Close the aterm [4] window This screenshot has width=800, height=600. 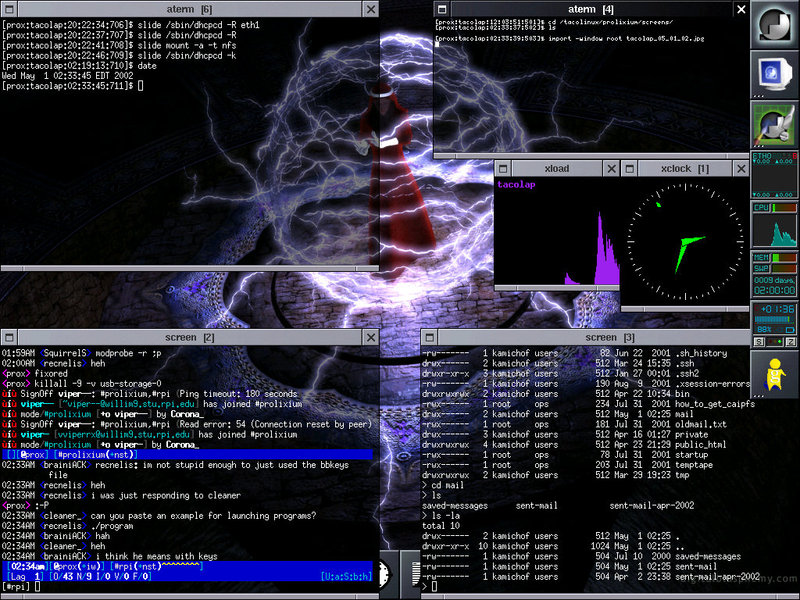click(x=741, y=9)
